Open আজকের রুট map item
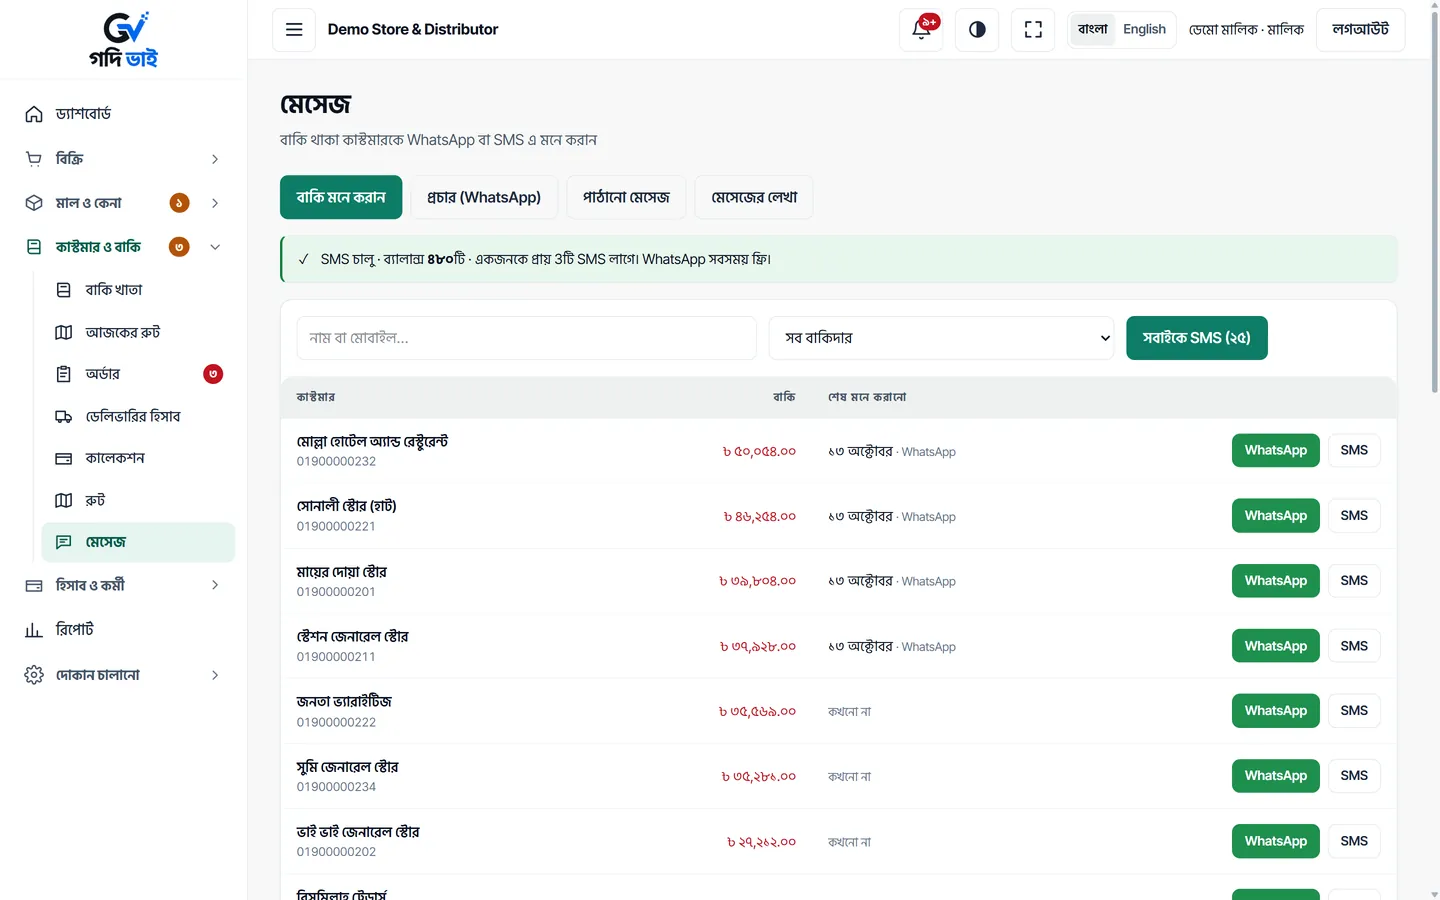 (x=138, y=332)
